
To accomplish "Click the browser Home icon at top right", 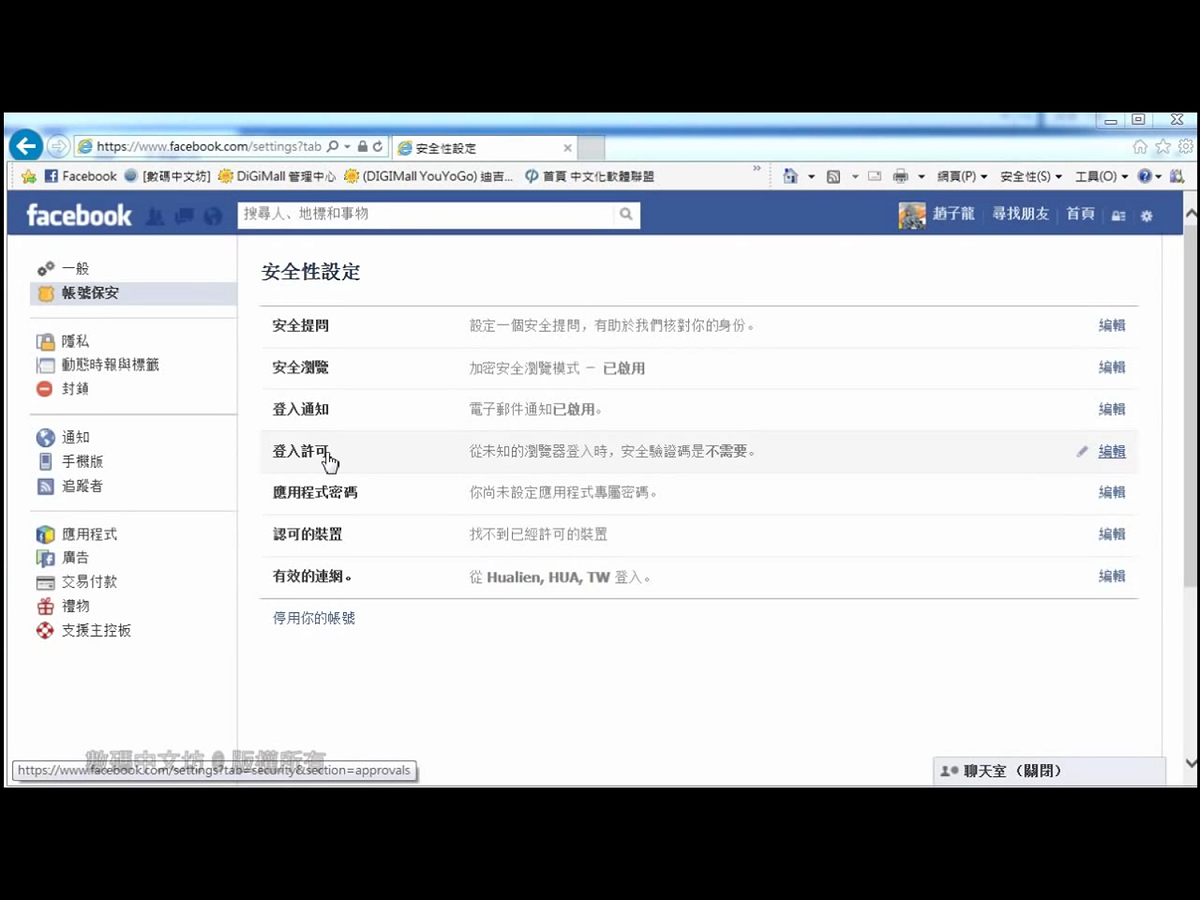I will tap(1140, 147).
